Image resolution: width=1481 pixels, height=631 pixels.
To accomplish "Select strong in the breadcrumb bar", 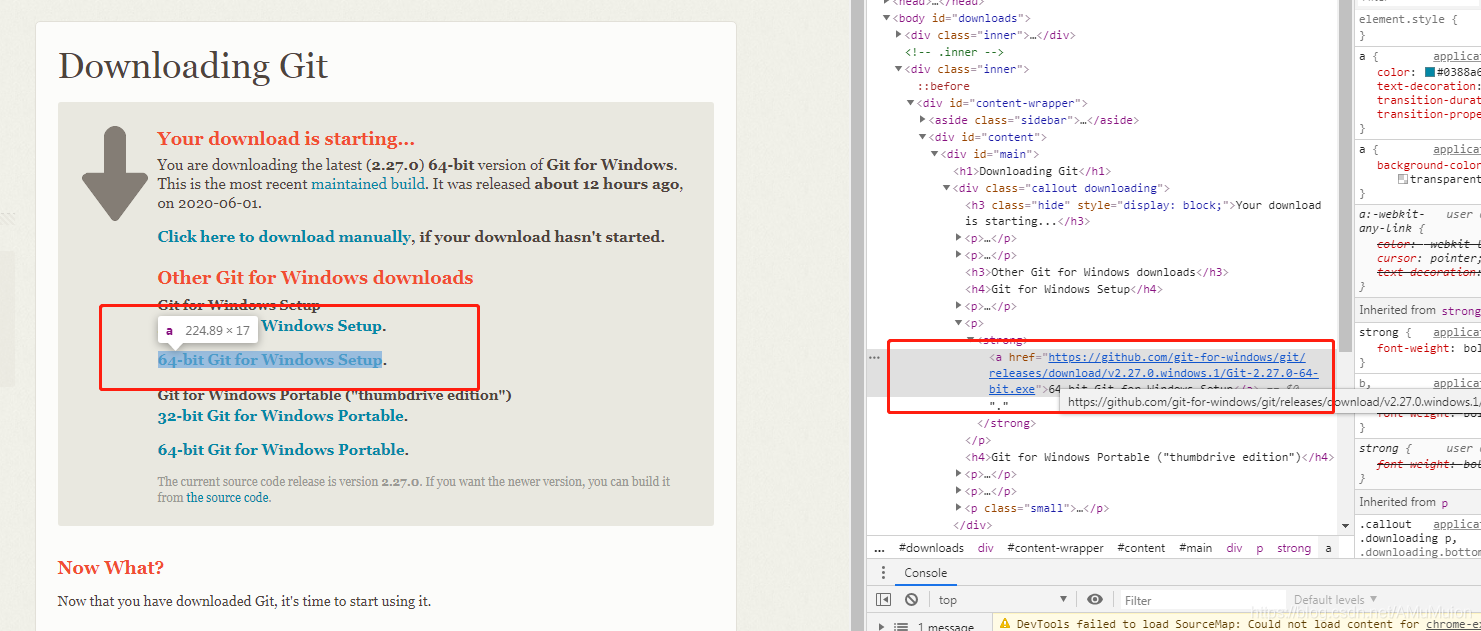I will [1293, 548].
